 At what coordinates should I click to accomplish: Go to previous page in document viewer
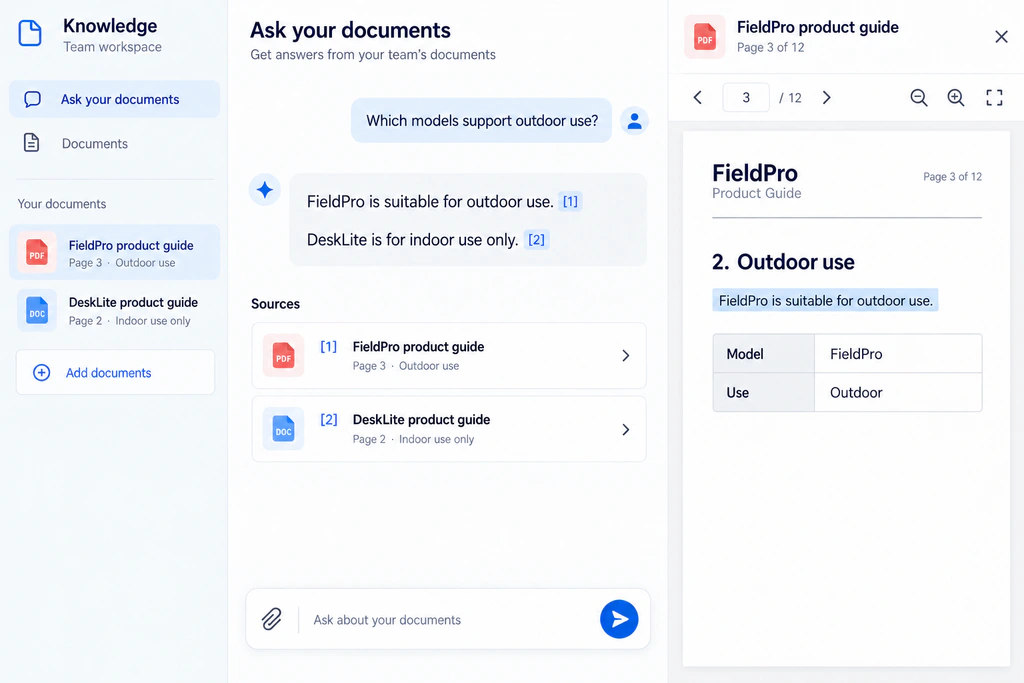coord(697,98)
